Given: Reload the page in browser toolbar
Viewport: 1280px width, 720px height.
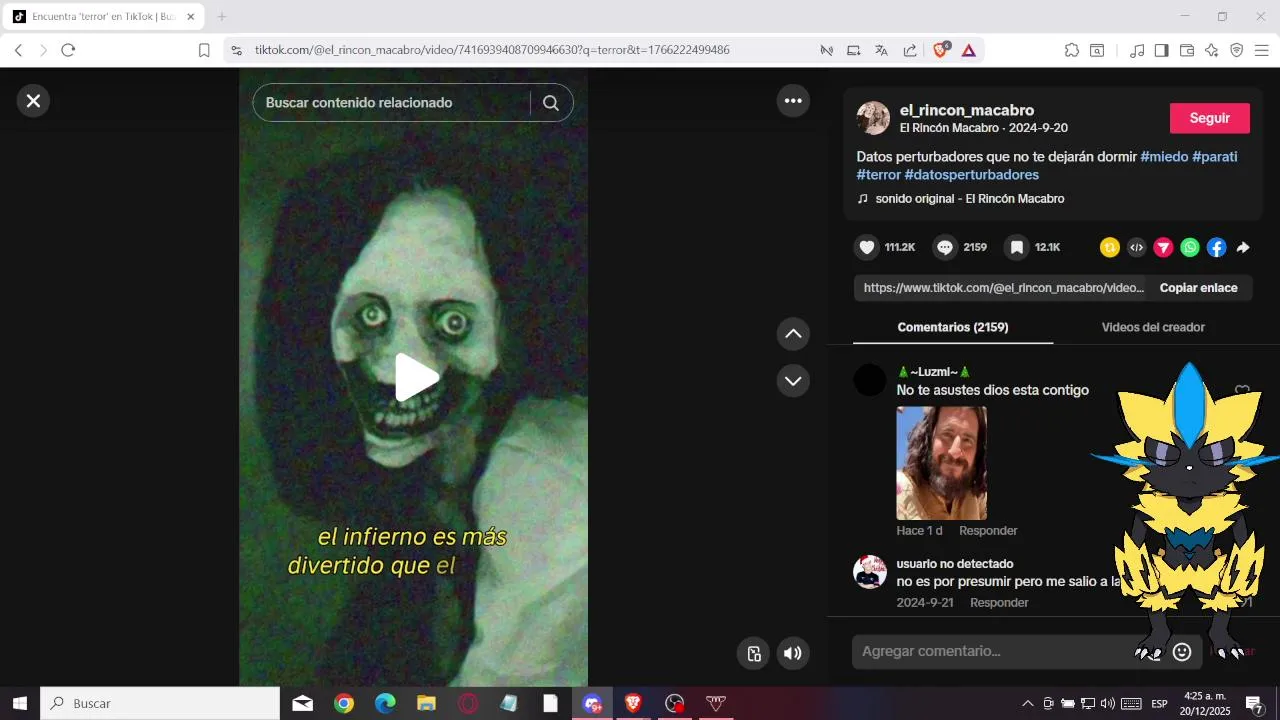Looking at the screenshot, I should pyautogui.click(x=68, y=50).
